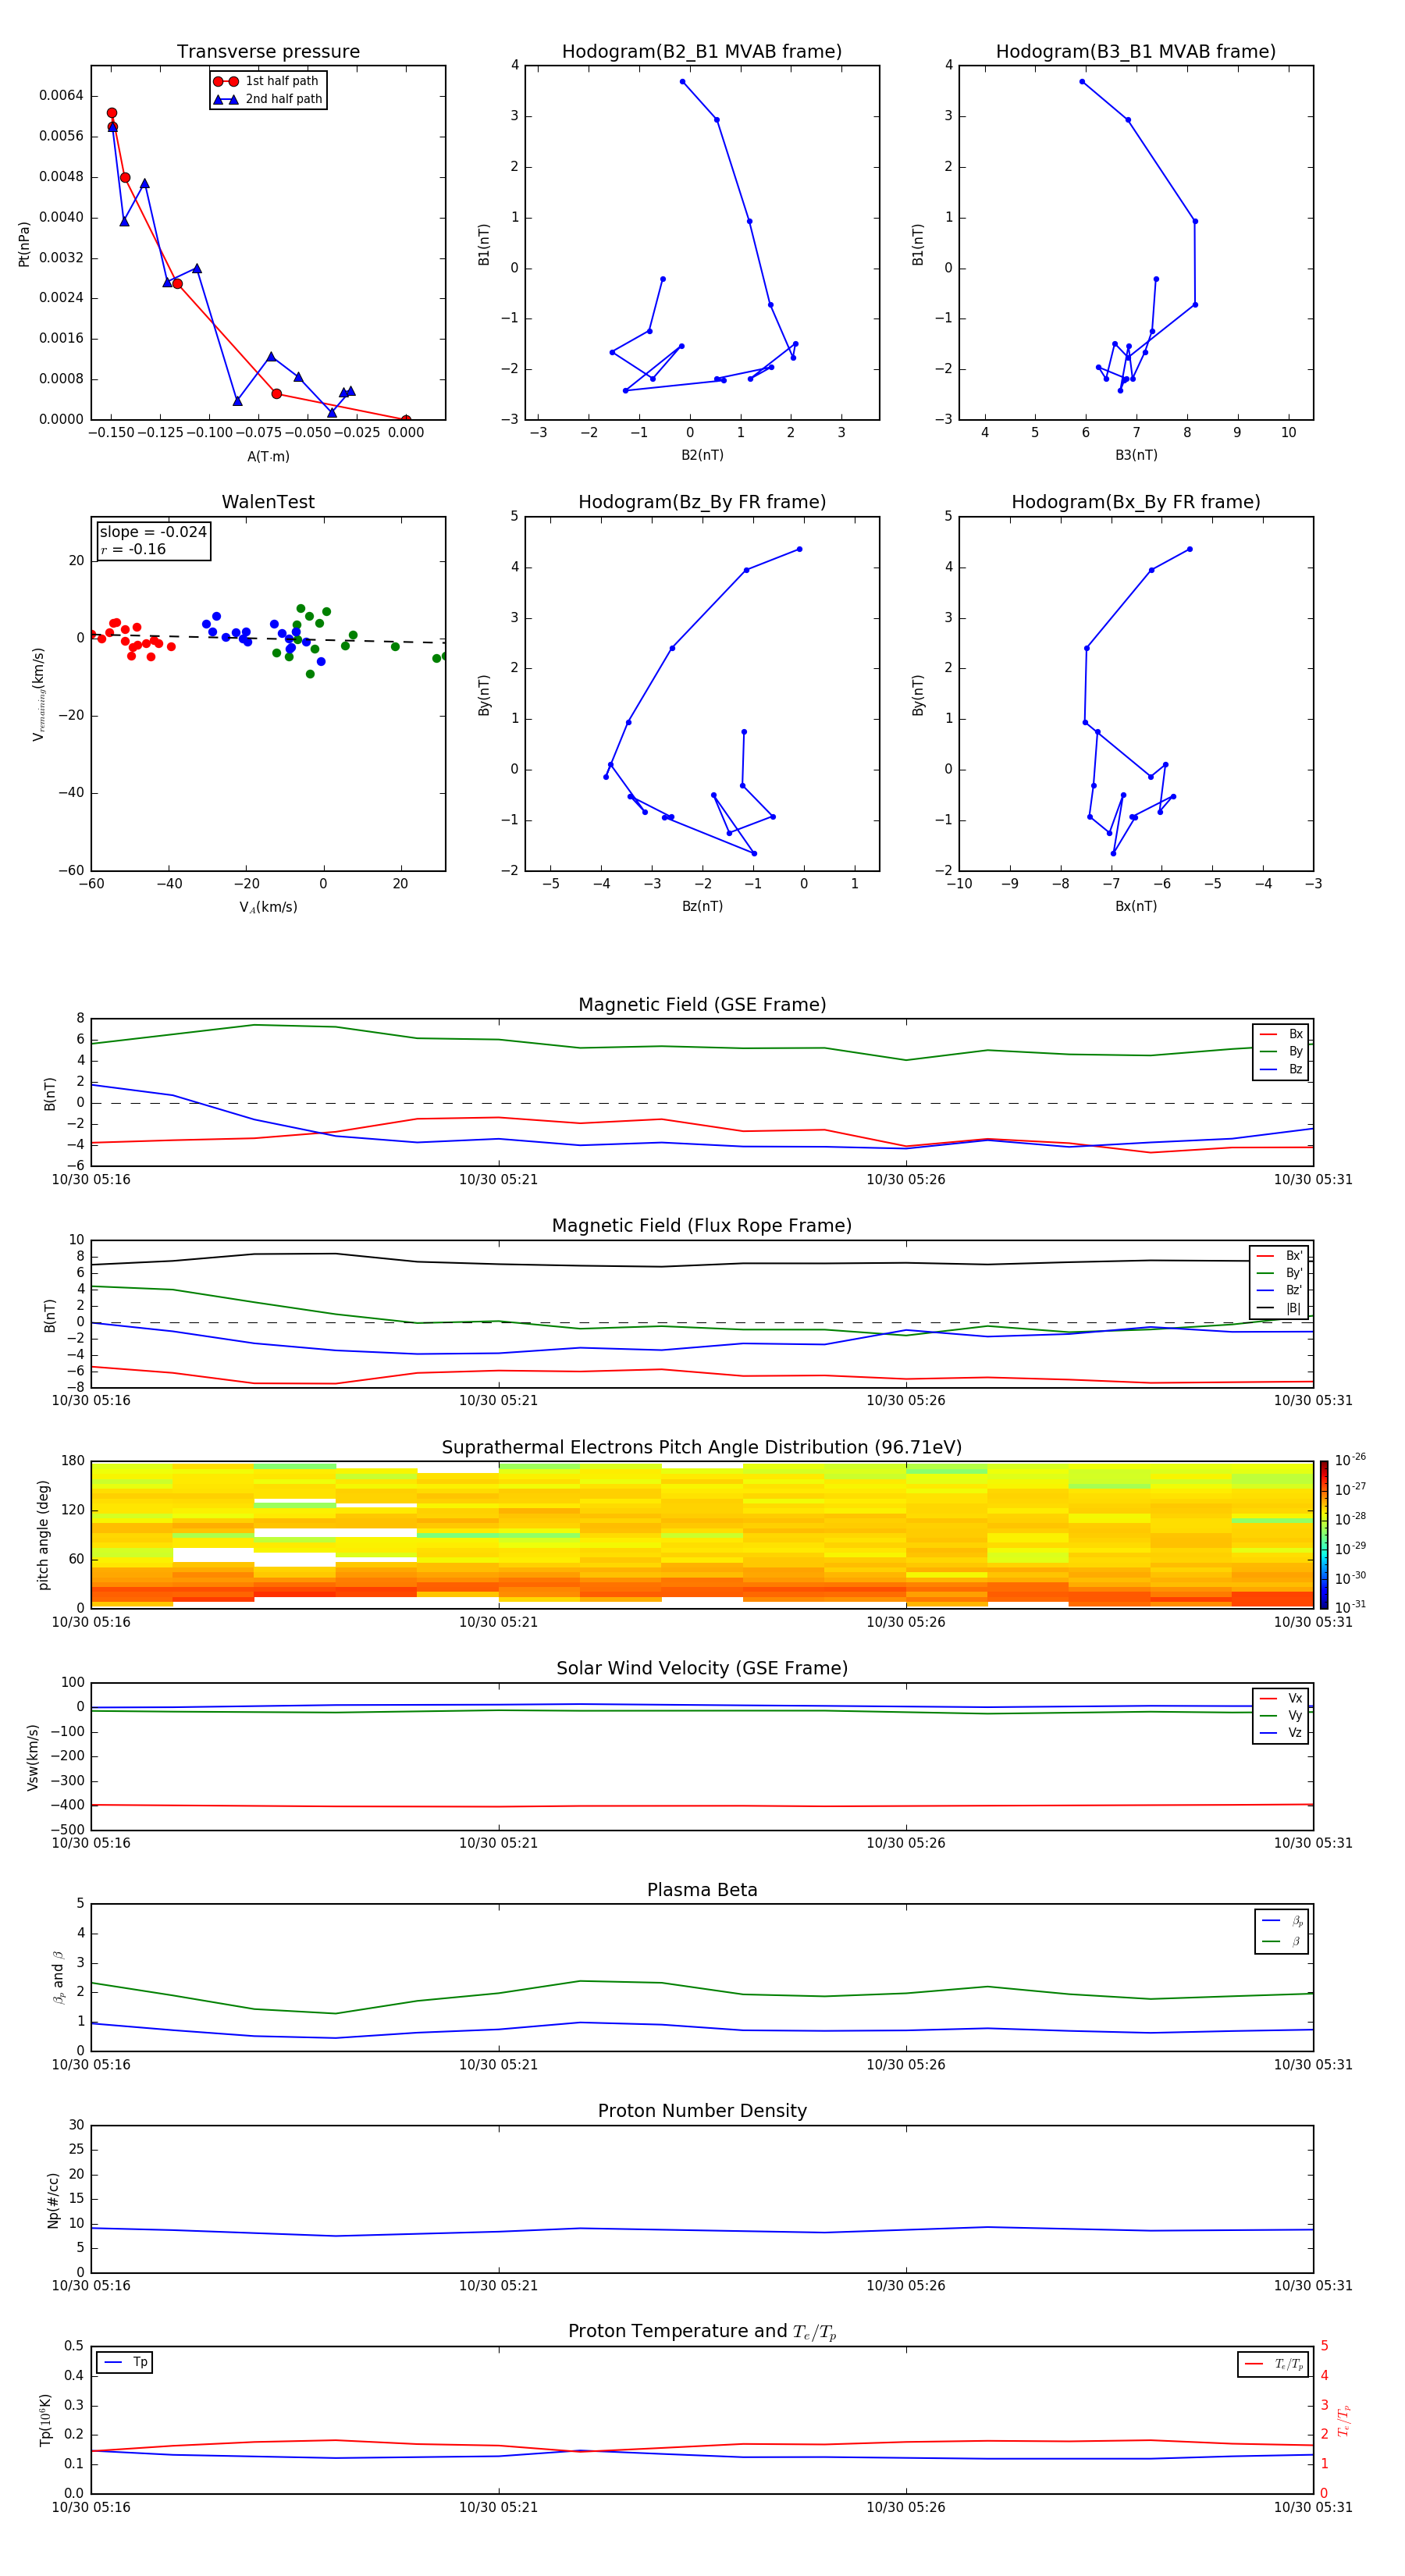This screenshot has height=2576, width=1405.
Task: Click the Hodogram(Bx_By FR frame) title
Action: pyautogui.click(x=1136, y=502)
